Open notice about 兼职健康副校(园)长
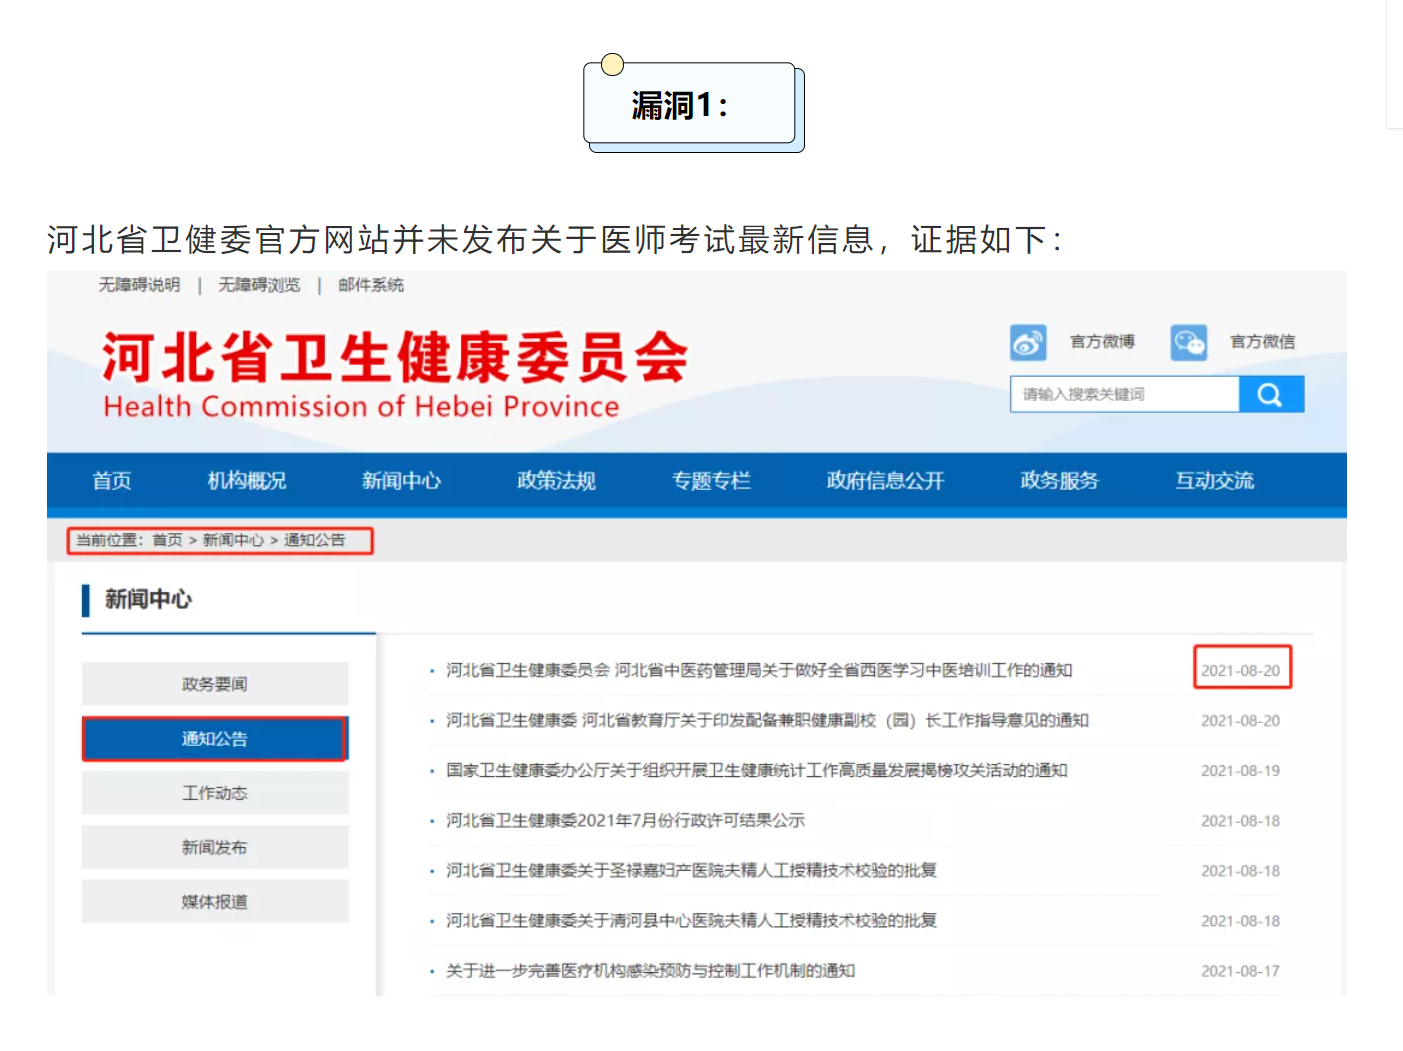The height and width of the screenshot is (1051, 1403). [767, 720]
